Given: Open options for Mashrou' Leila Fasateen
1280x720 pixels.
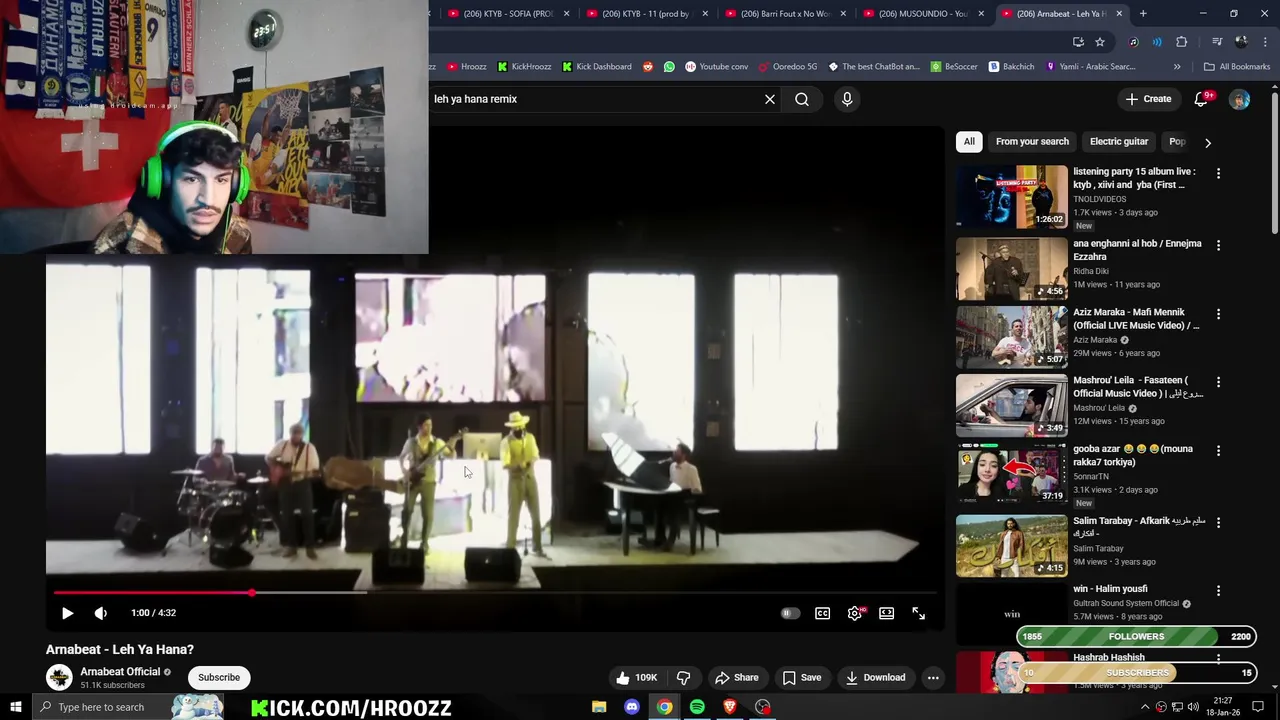Looking at the screenshot, I should point(1218,382).
